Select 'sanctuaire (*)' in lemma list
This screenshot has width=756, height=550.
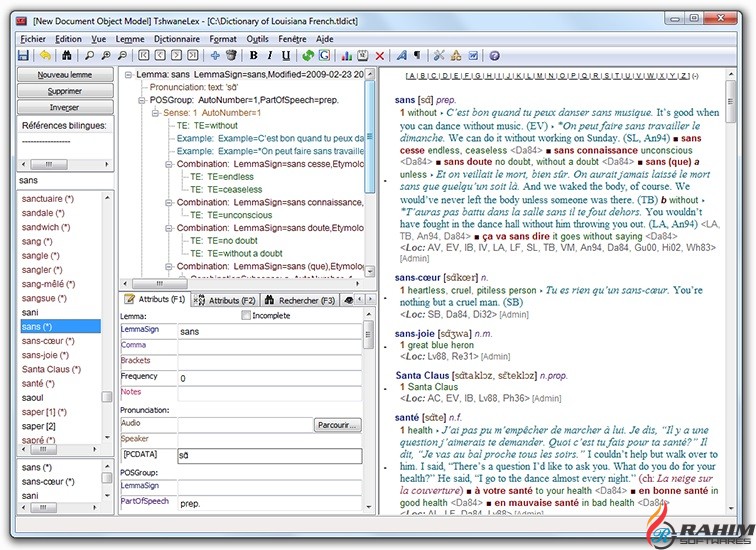pos(47,199)
